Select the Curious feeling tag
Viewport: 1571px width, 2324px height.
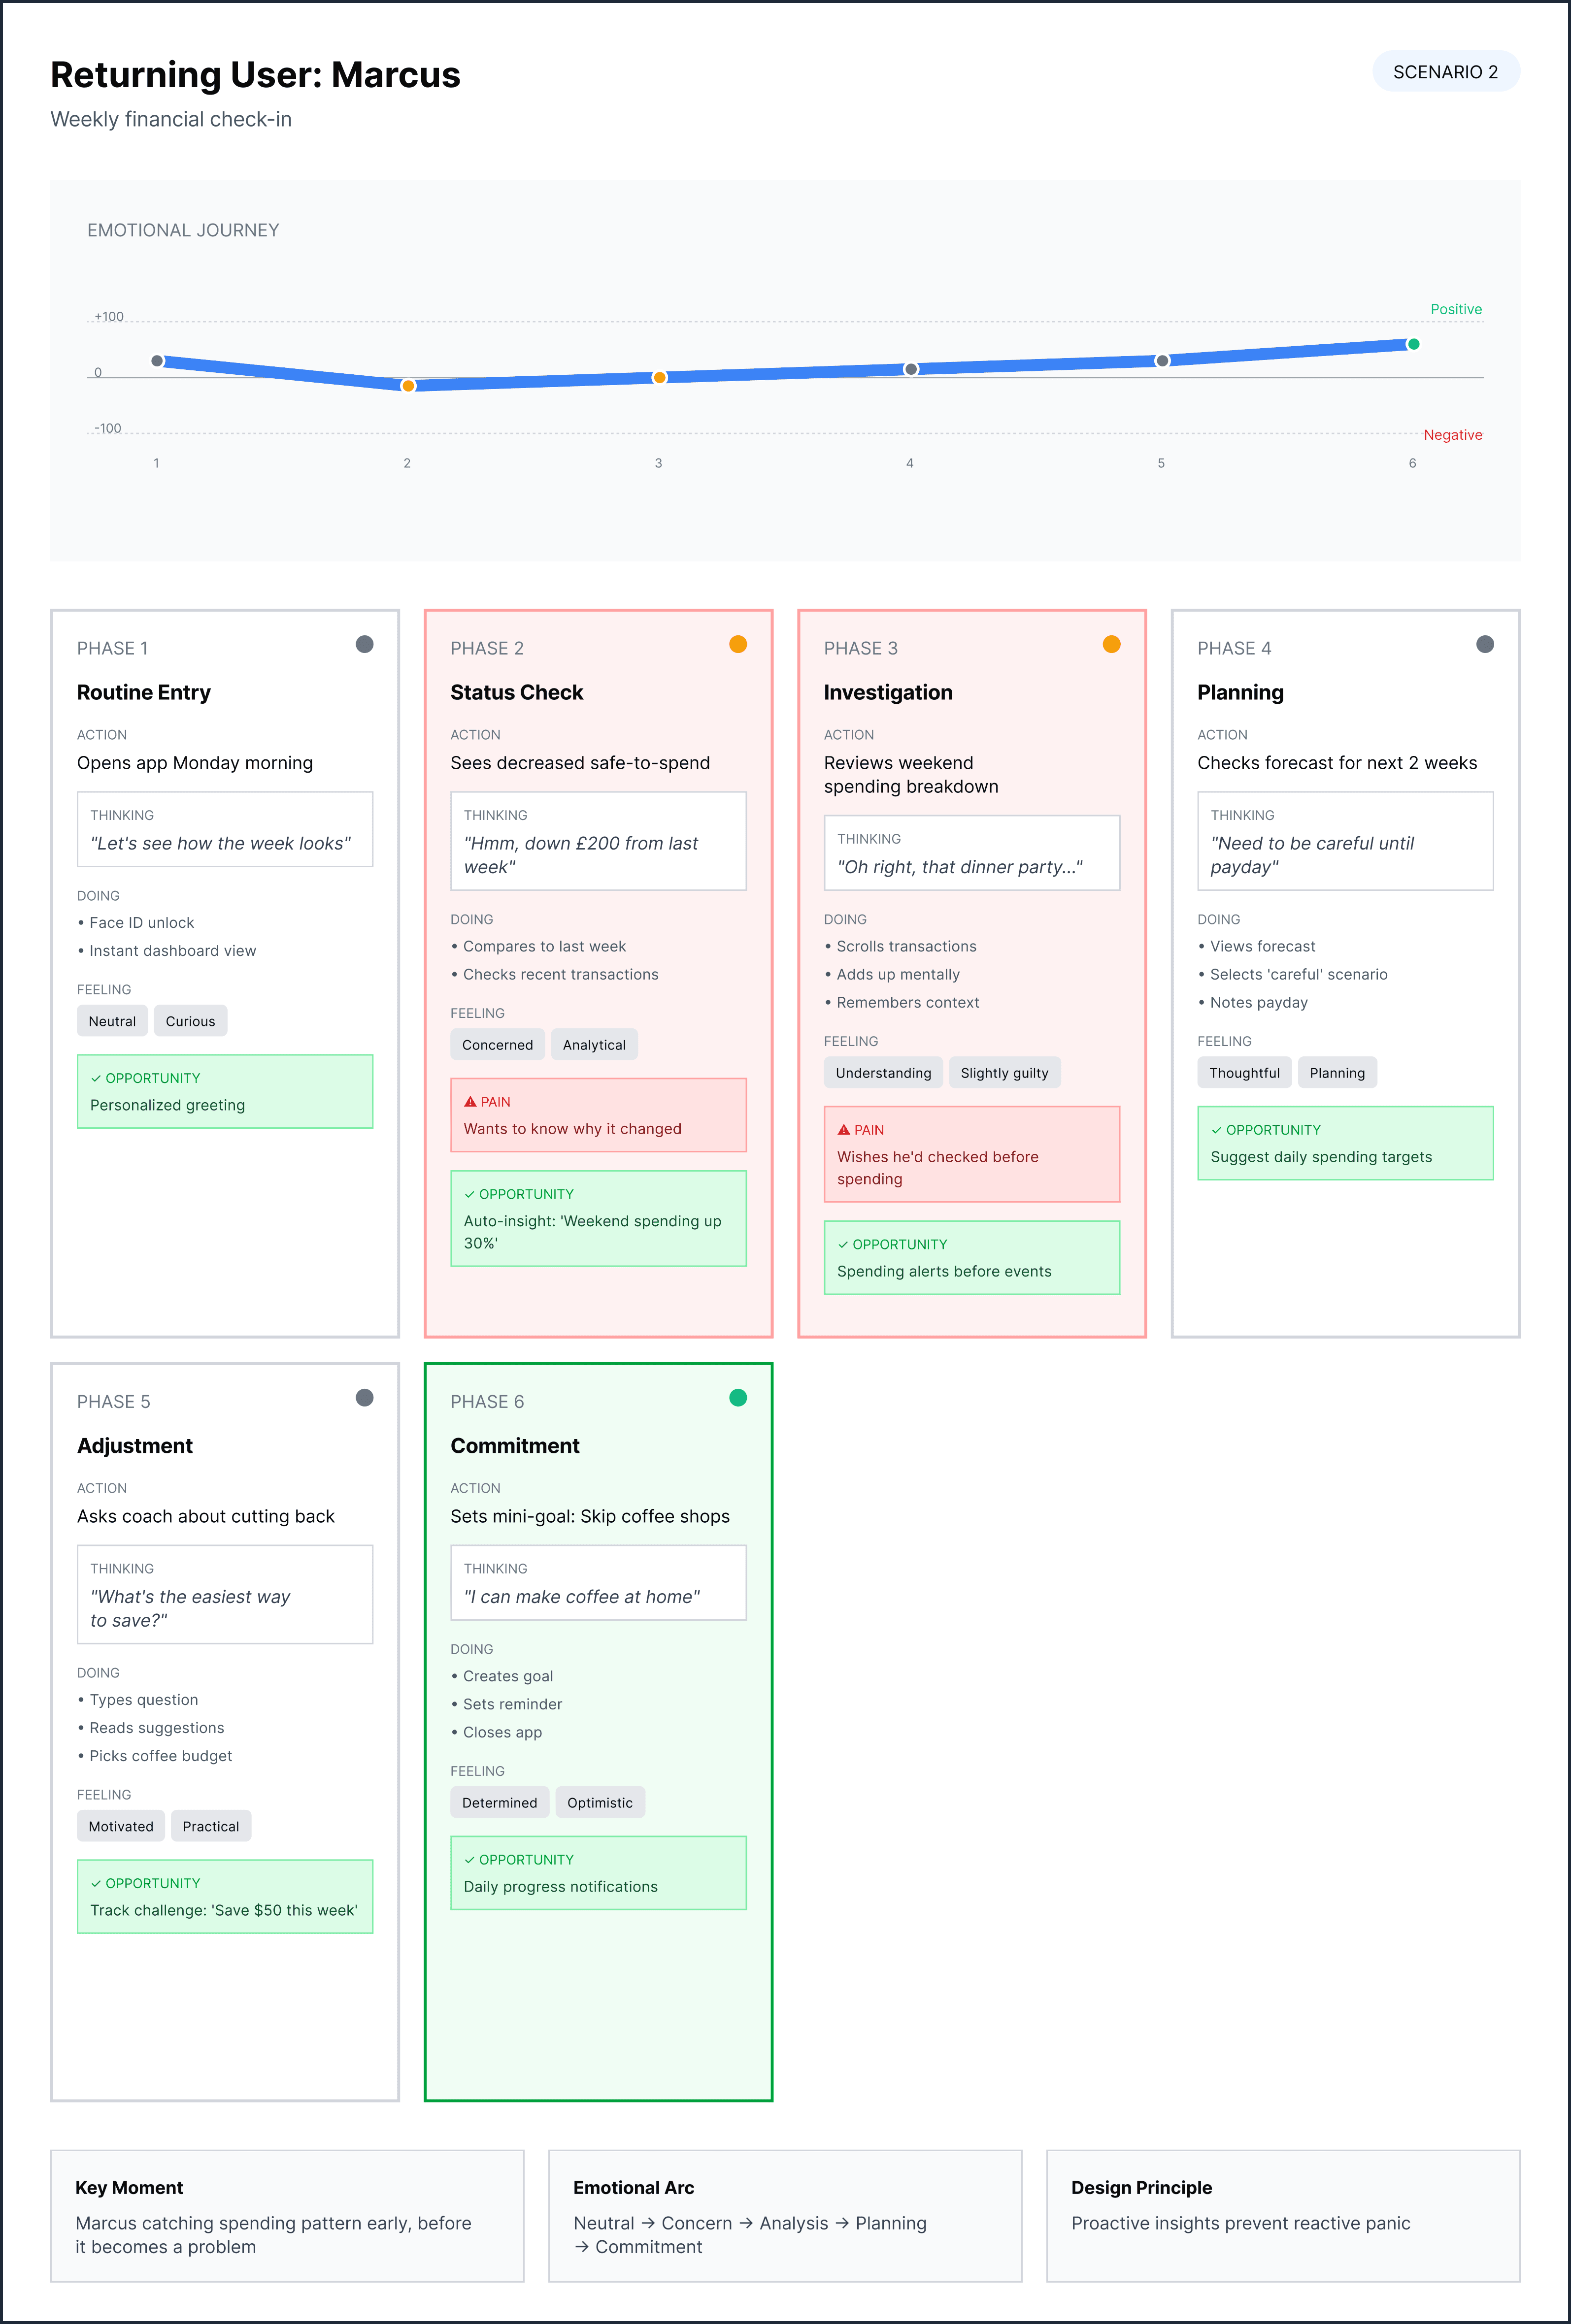click(x=190, y=1021)
